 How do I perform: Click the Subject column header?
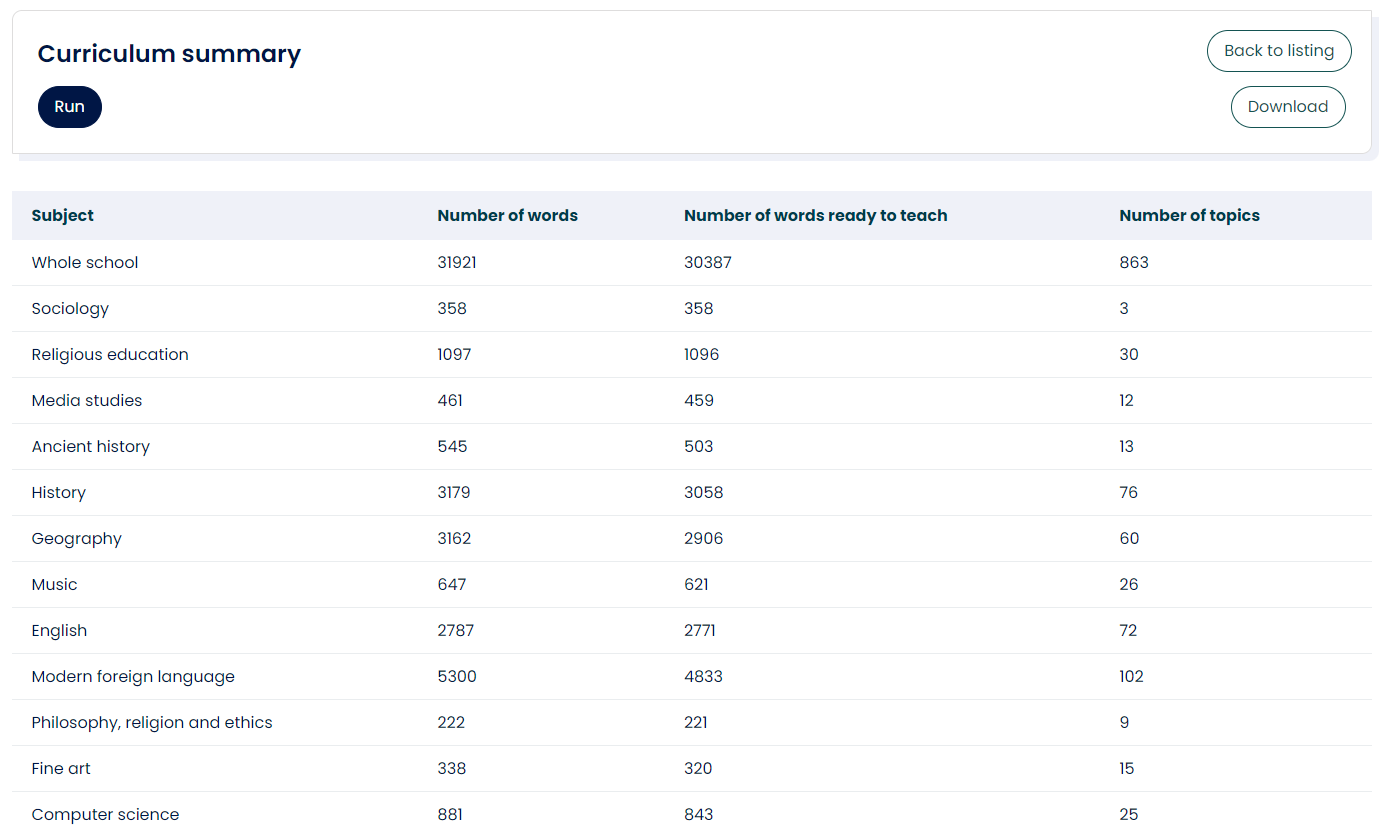click(63, 215)
